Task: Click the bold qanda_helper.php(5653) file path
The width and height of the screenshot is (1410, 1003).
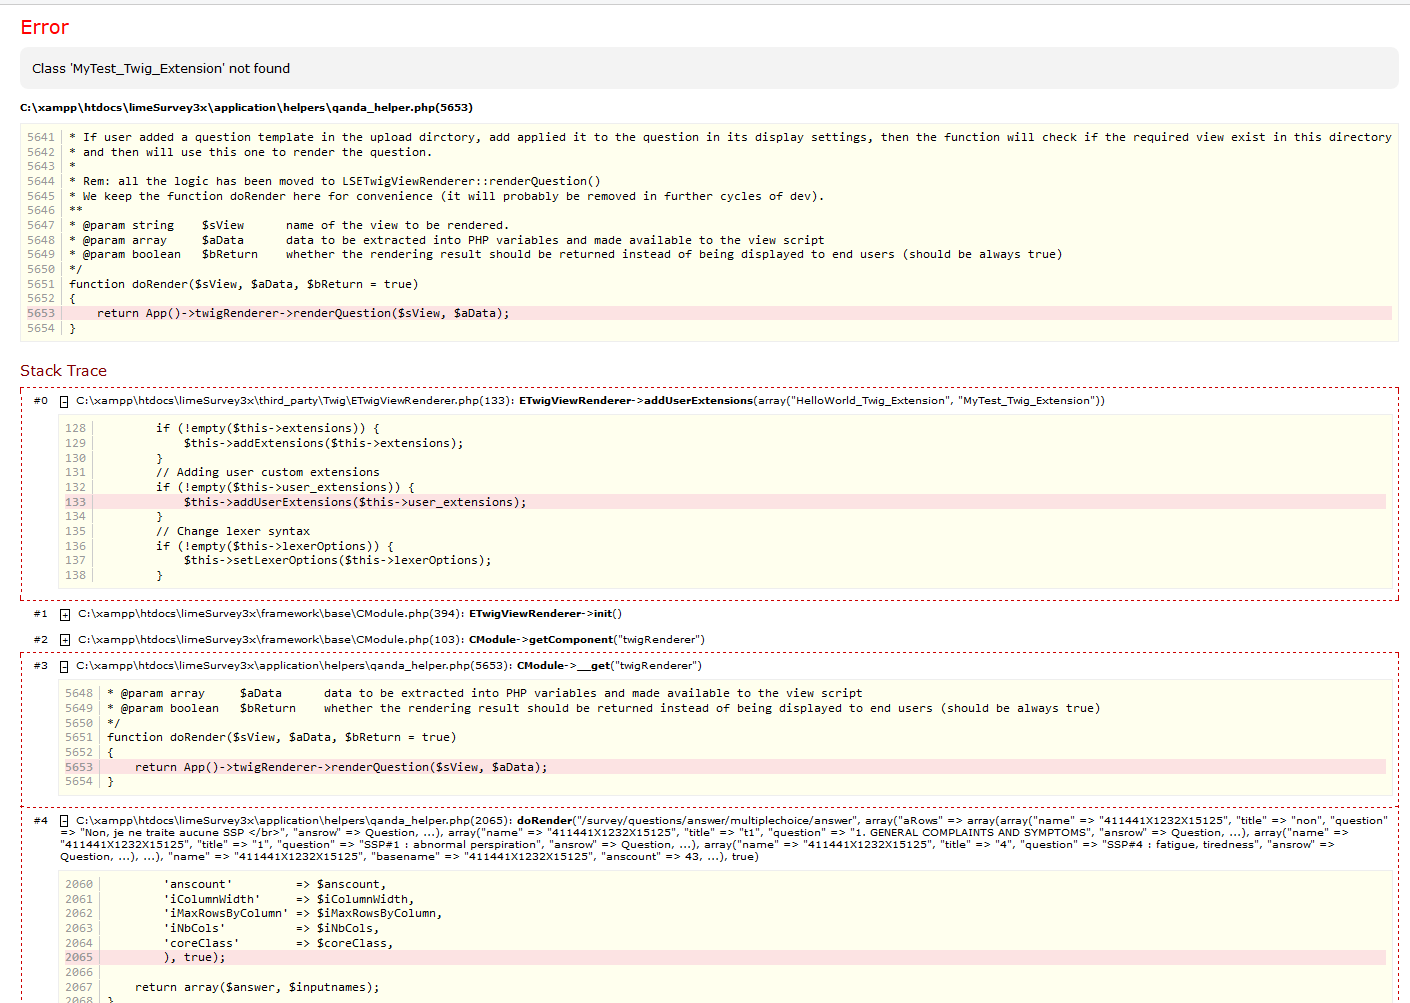Action: [246, 107]
